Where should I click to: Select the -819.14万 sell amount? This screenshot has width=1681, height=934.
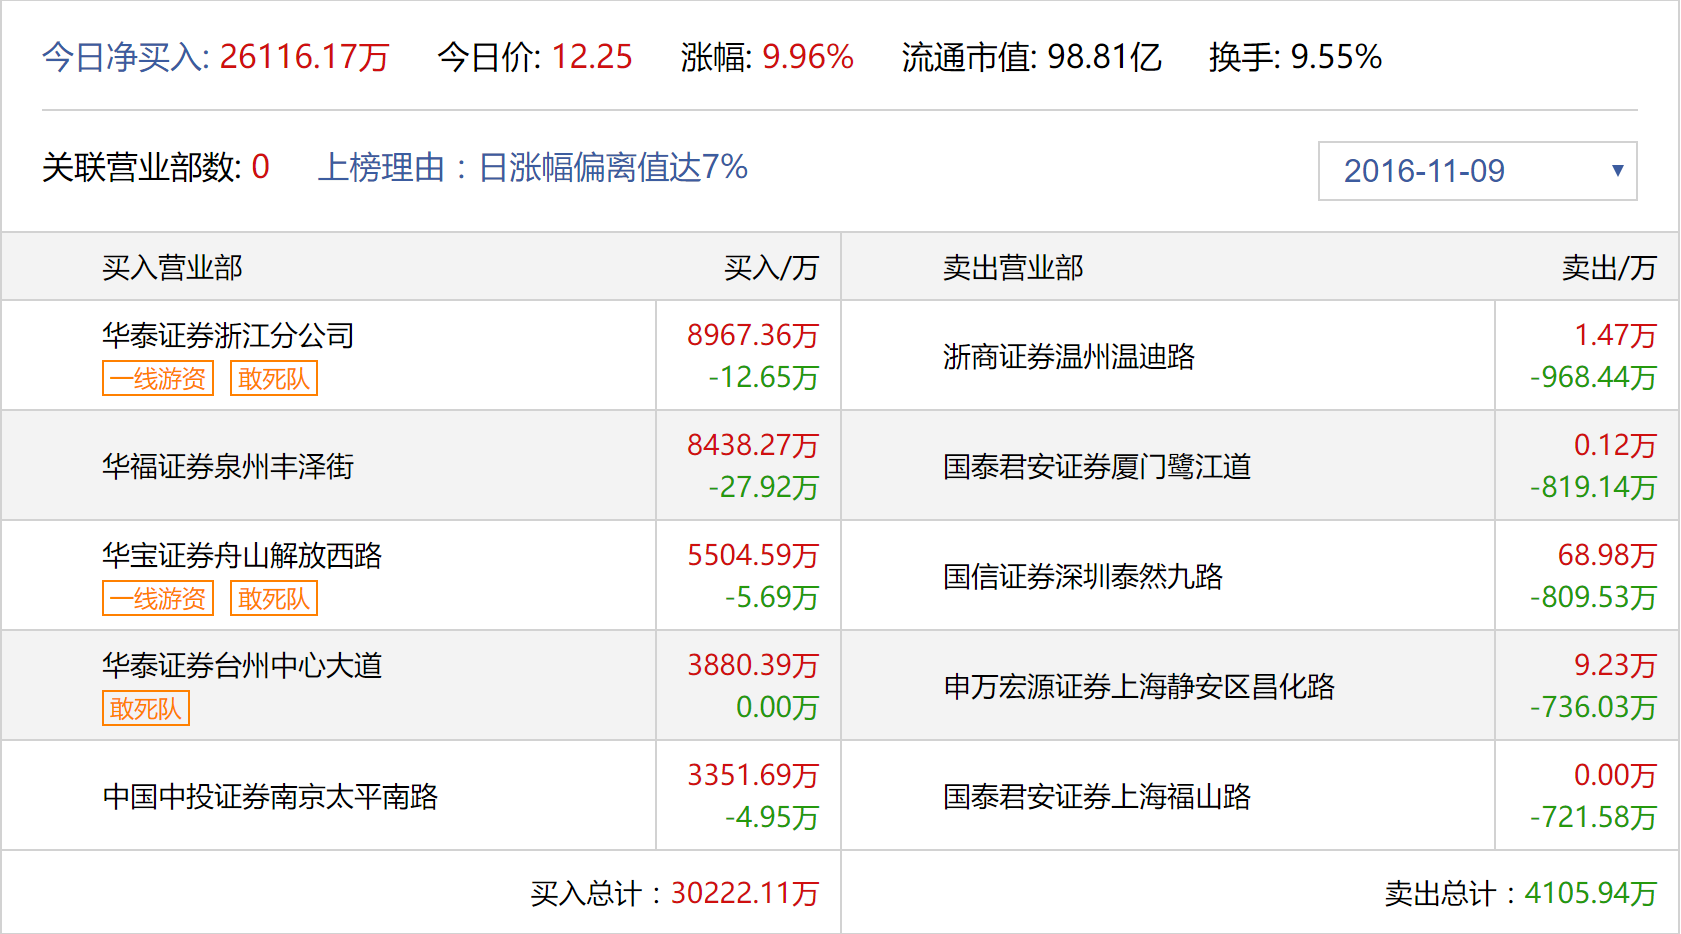coord(1593,487)
